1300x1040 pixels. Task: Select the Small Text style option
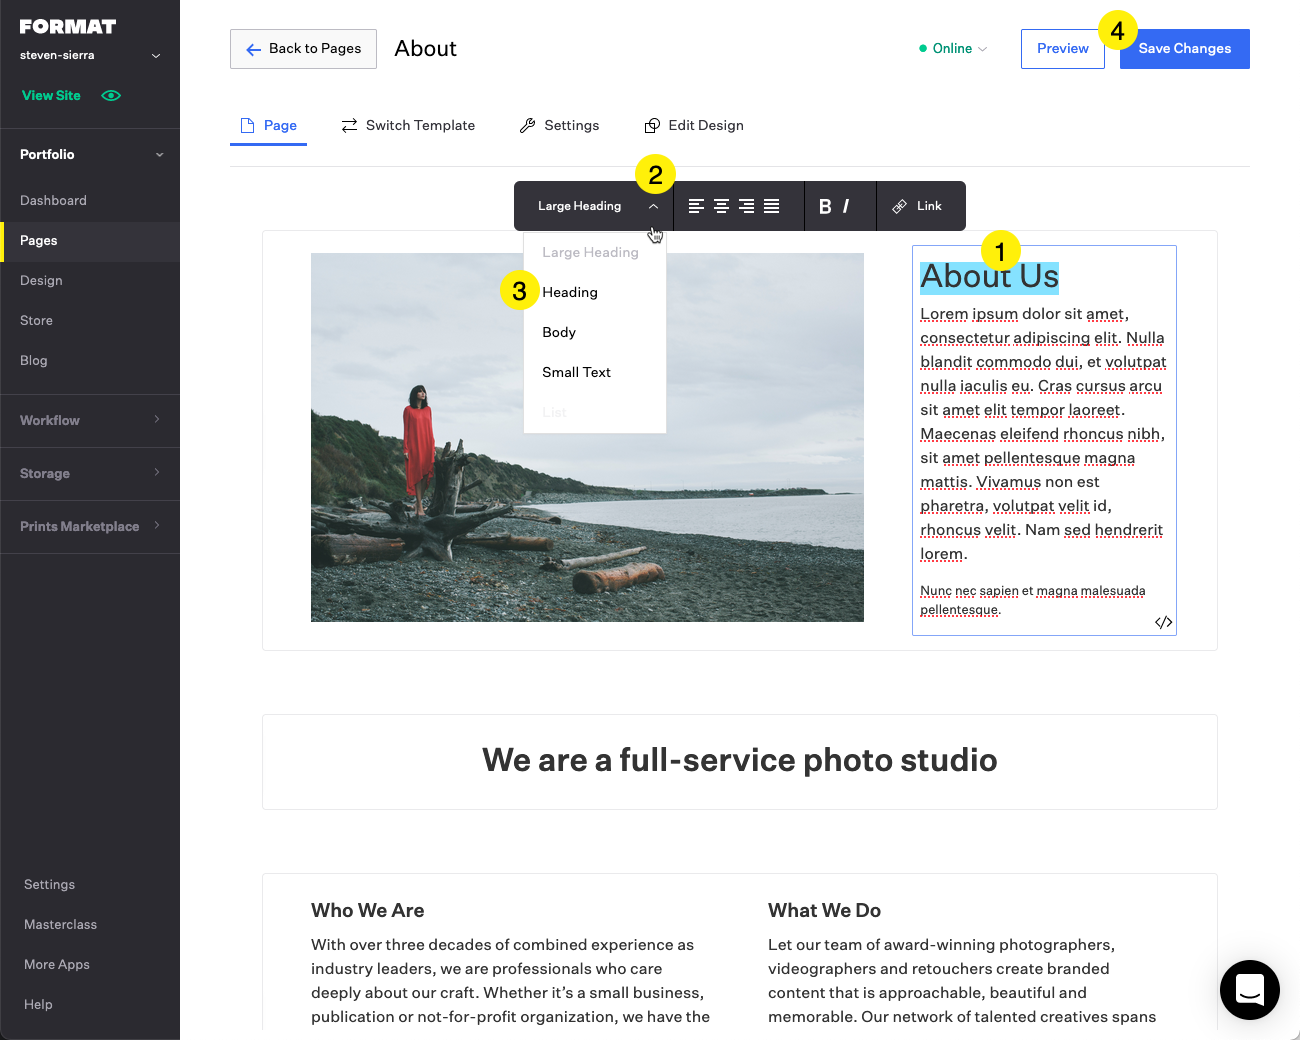[x=576, y=372]
